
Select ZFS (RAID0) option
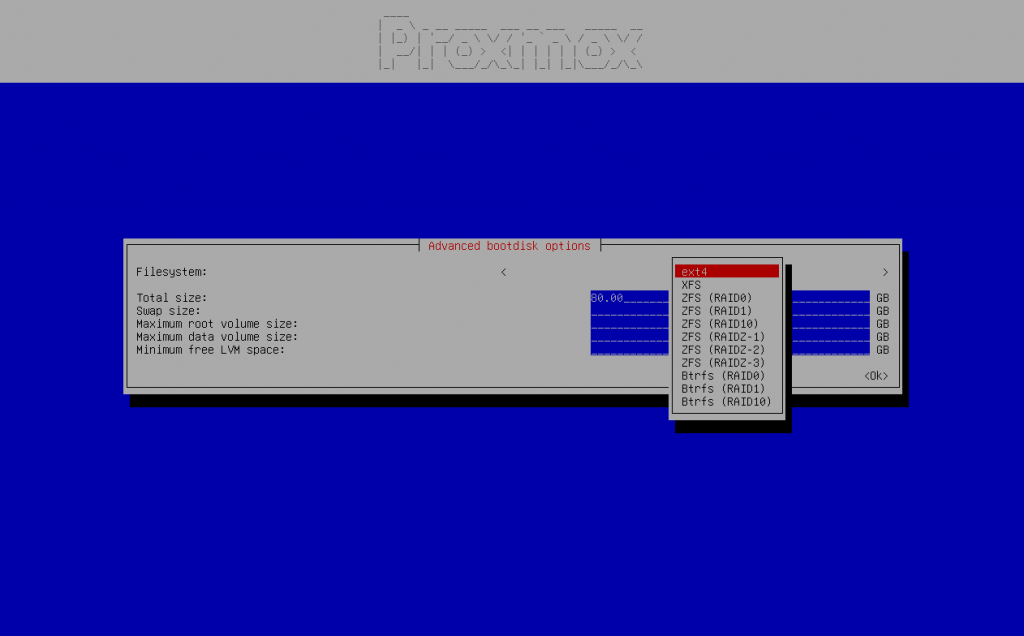click(x=716, y=298)
